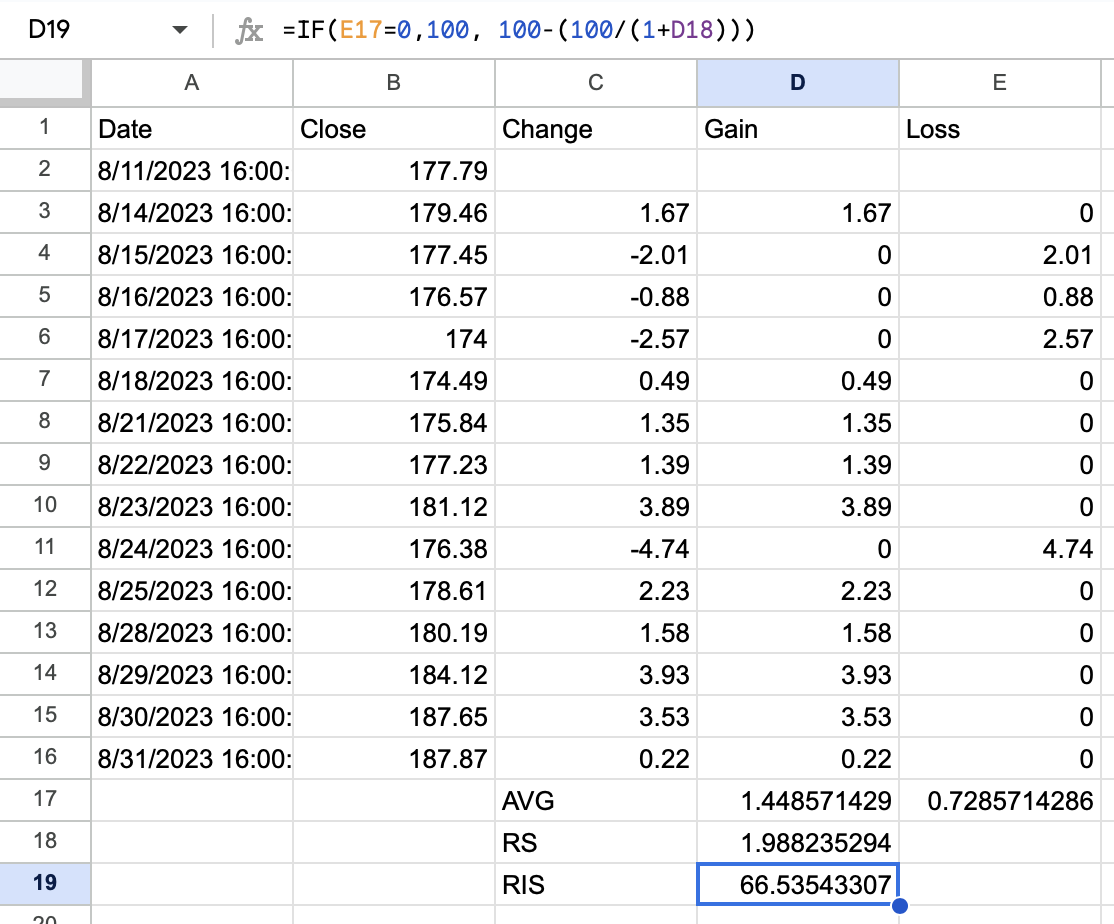Select the highlighted column D header
The image size is (1114, 924).
coord(798,83)
